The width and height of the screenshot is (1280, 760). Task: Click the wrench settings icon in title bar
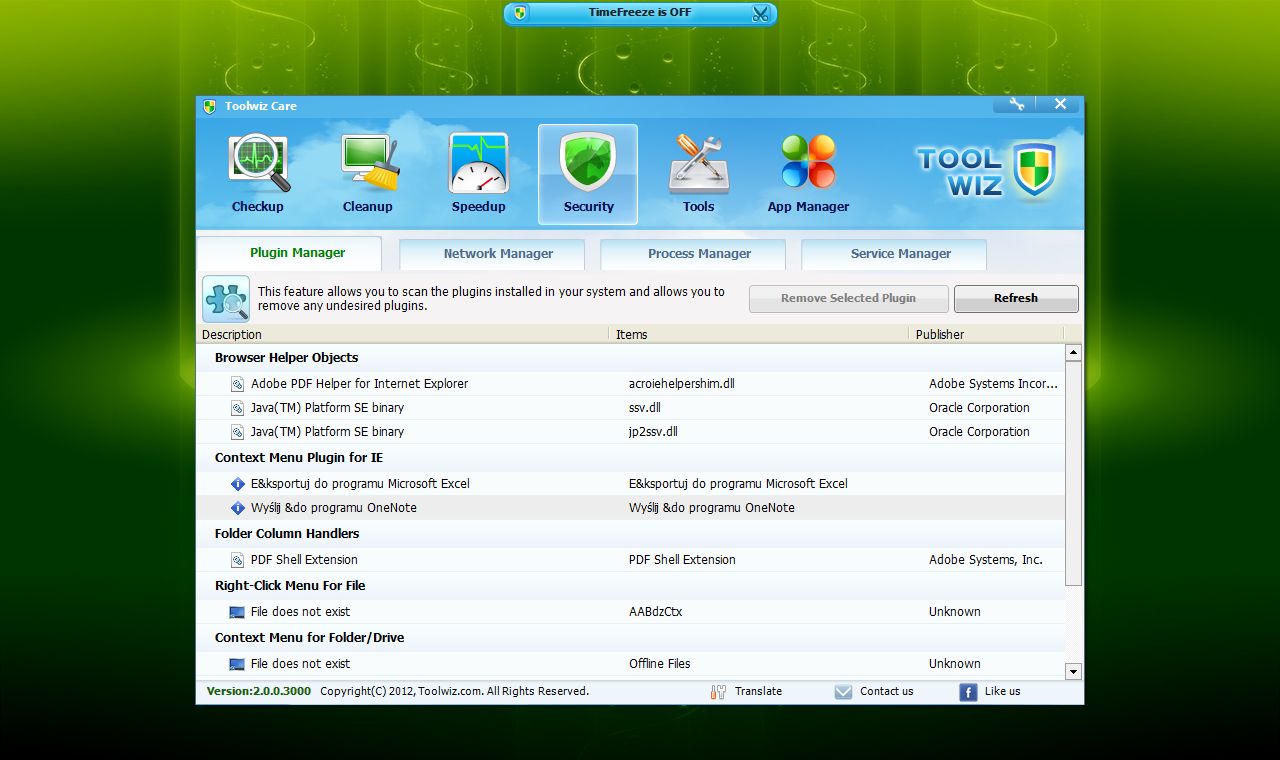[x=1016, y=104]
